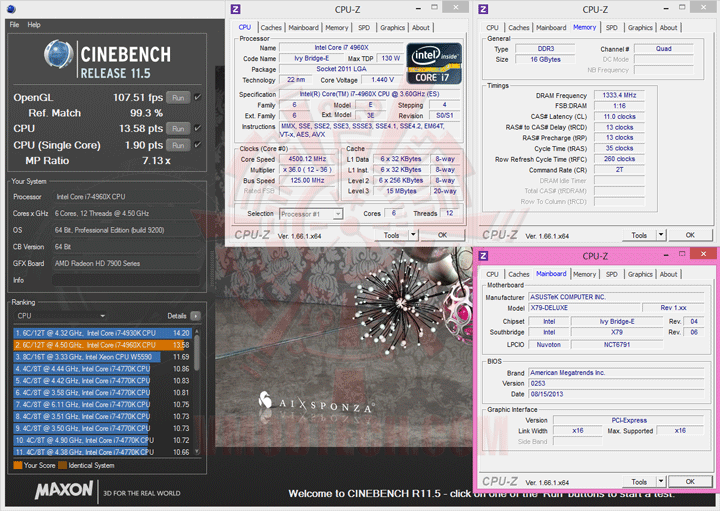Viewport: 720px width, 511px height.
Task: Run the OpenGL benchmark
Action: [x=178, y=97]
